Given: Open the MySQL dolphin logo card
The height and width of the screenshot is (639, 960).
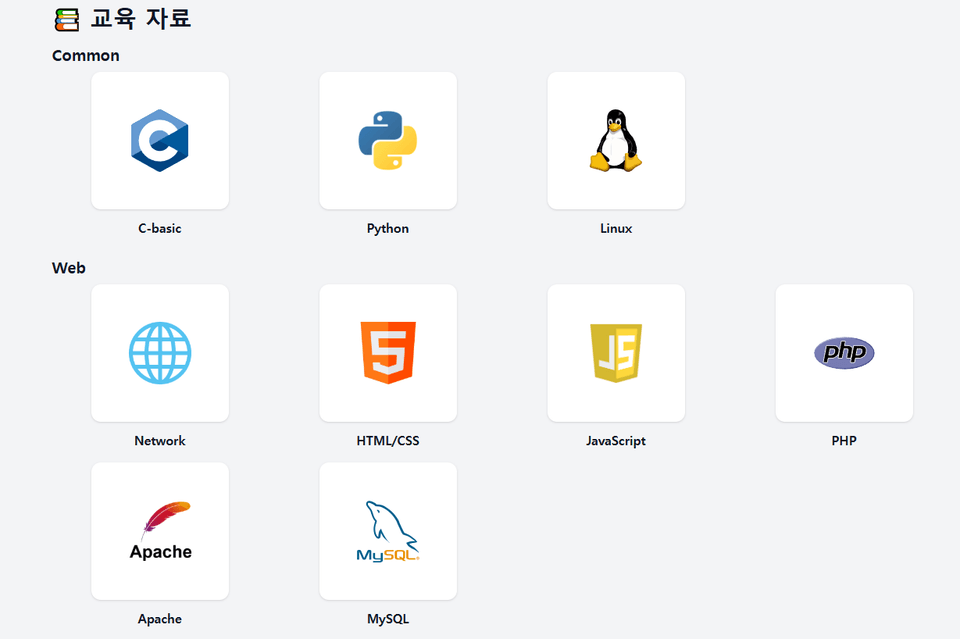Looking at the screenshot, I should [x=388, y=531].
